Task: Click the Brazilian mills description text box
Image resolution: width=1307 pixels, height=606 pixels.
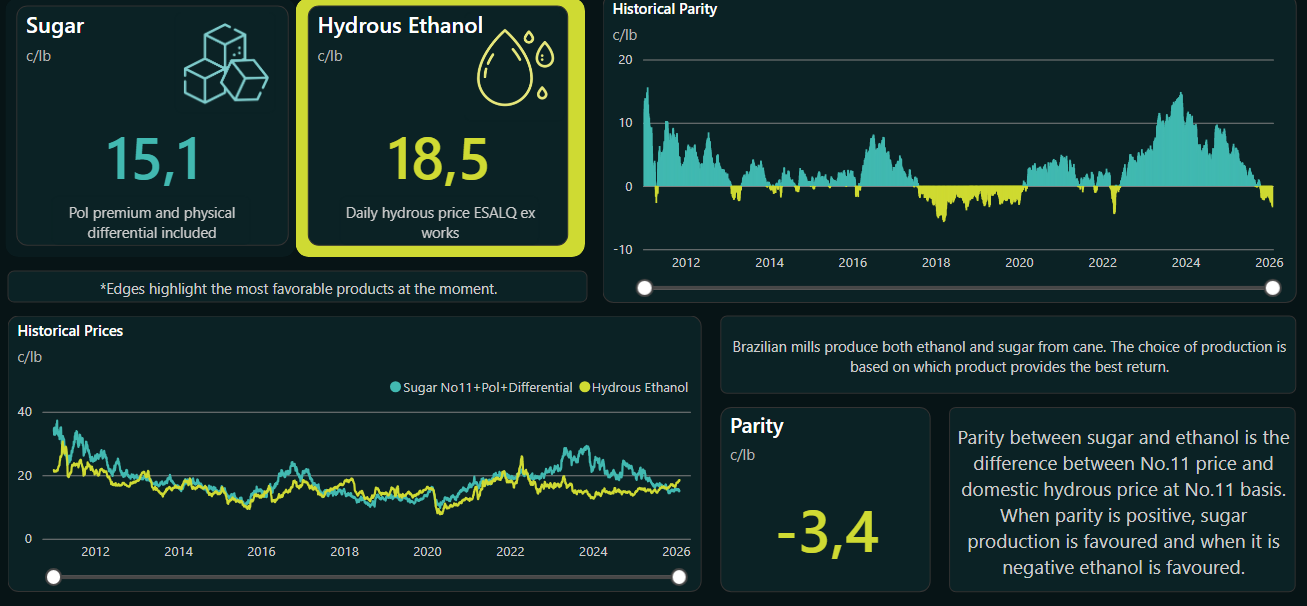Action: tap(1008, 357)
